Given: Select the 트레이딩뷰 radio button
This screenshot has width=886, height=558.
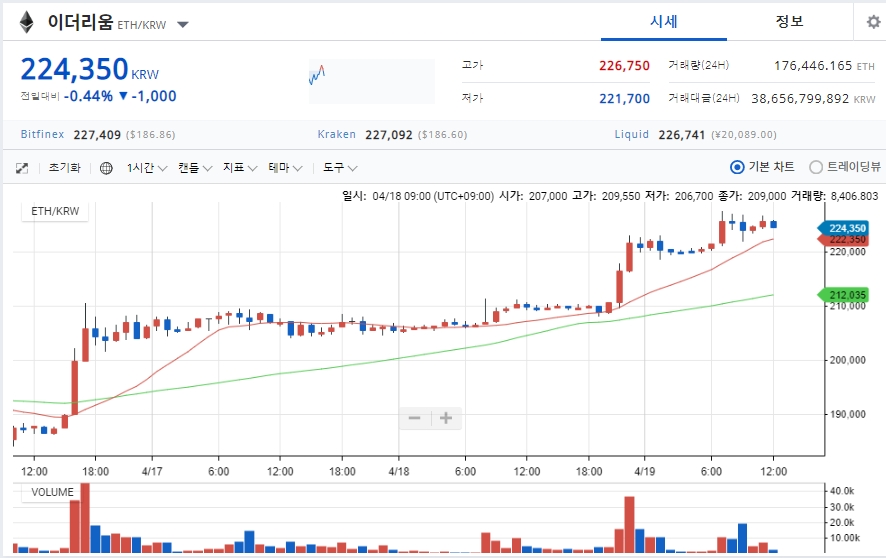Looking at the screenshot, I should click(x=816, y=167).
